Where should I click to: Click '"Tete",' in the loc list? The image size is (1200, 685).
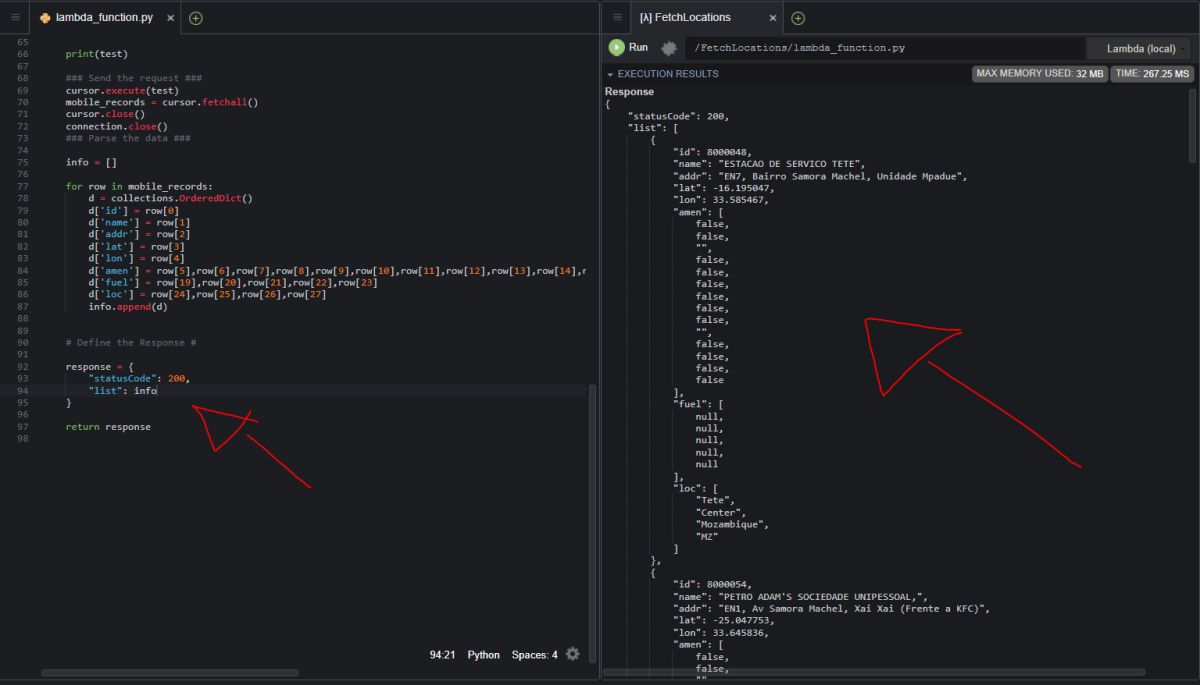[x=716, y=500]
